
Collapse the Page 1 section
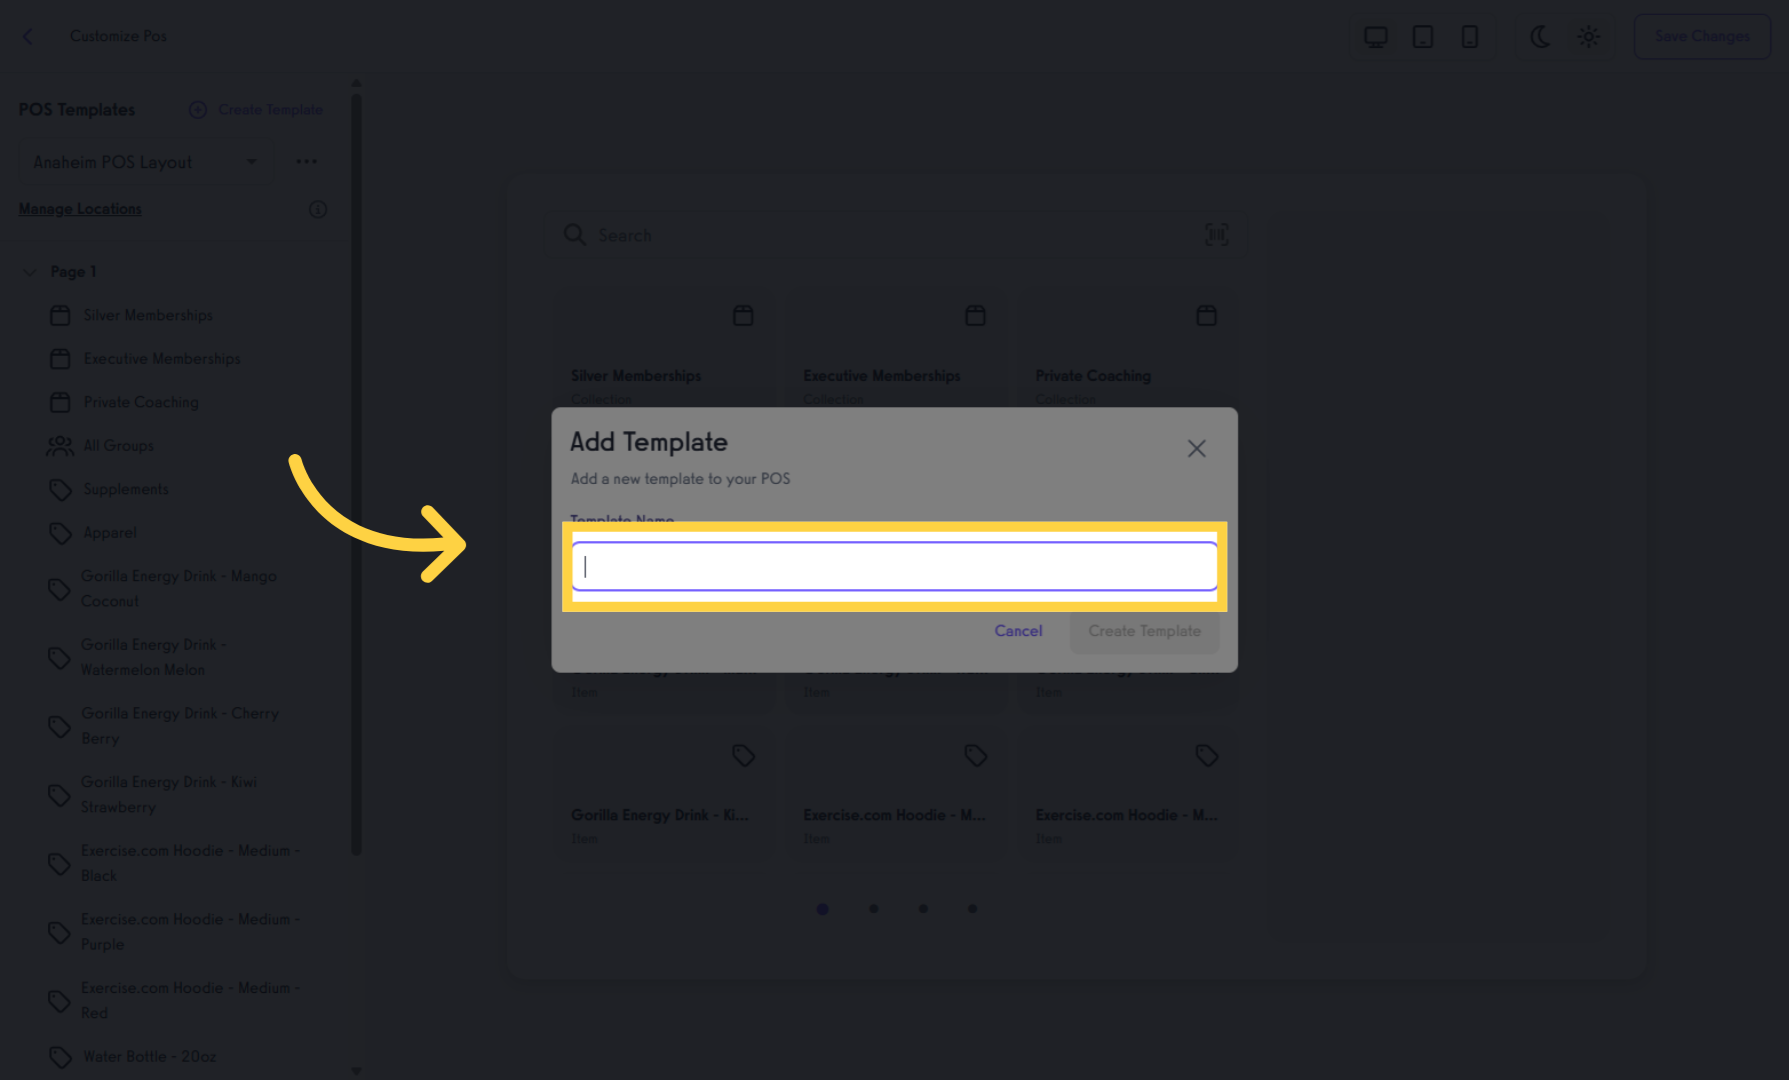tap(30, 272)
